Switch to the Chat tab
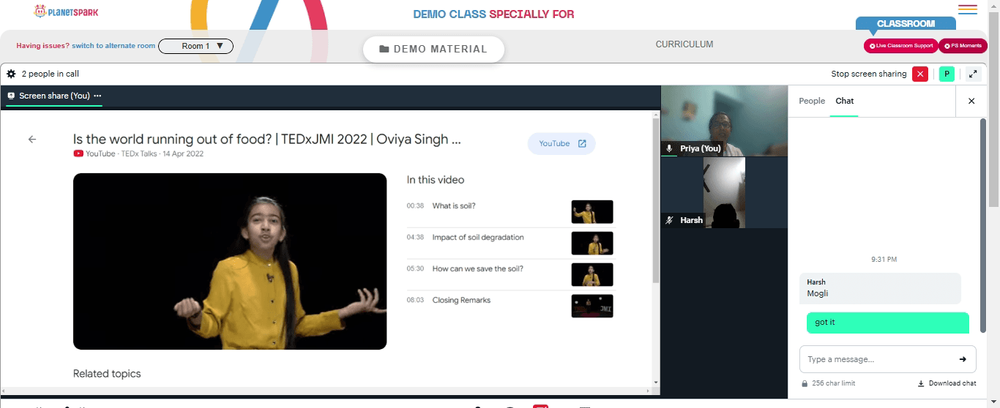 844,101
